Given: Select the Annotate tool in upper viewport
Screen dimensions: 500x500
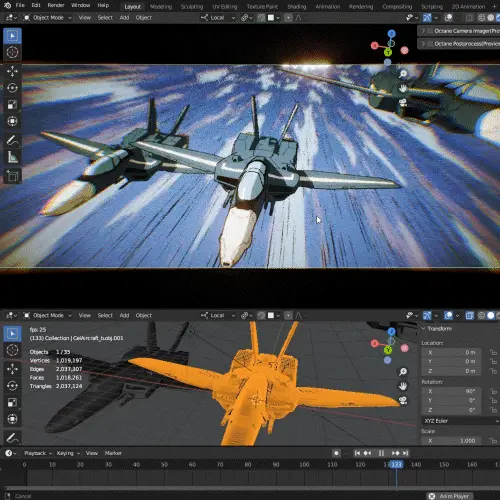Looking at the screenshot, I should tap(12, 140).
